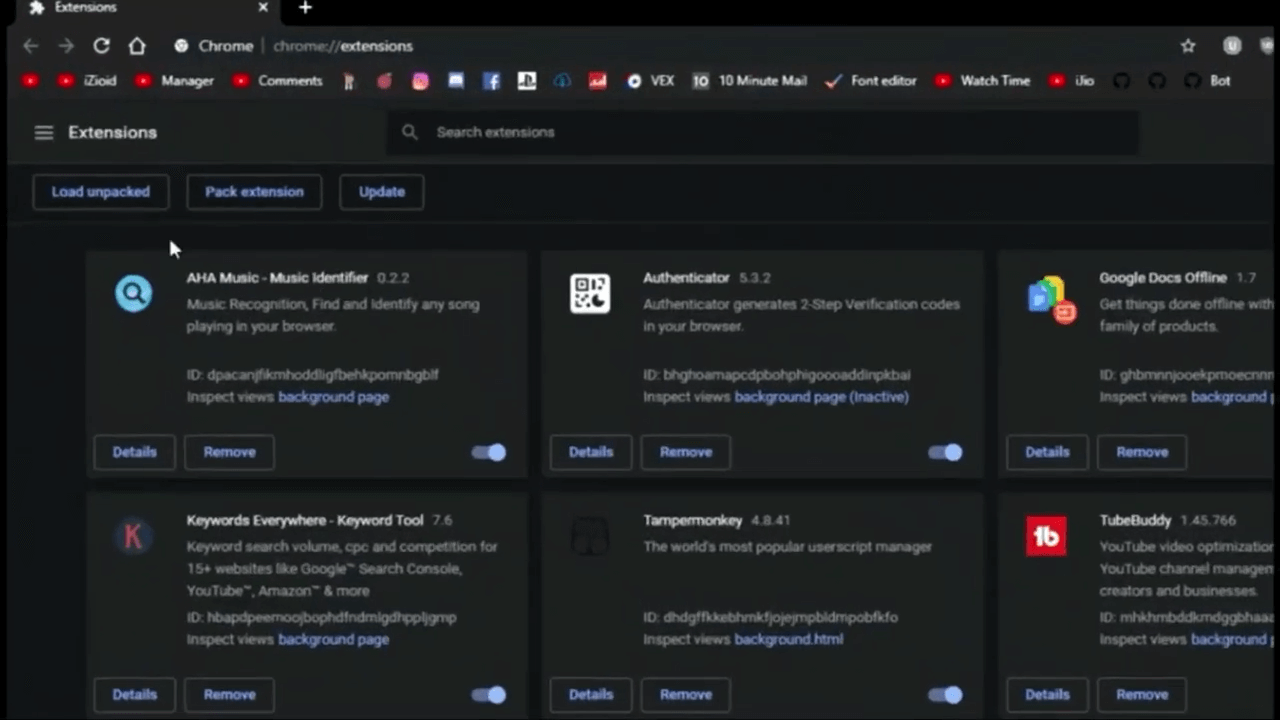Open the PlayStation bookmark icon
Screen dimensions: 1280x720
527,81
